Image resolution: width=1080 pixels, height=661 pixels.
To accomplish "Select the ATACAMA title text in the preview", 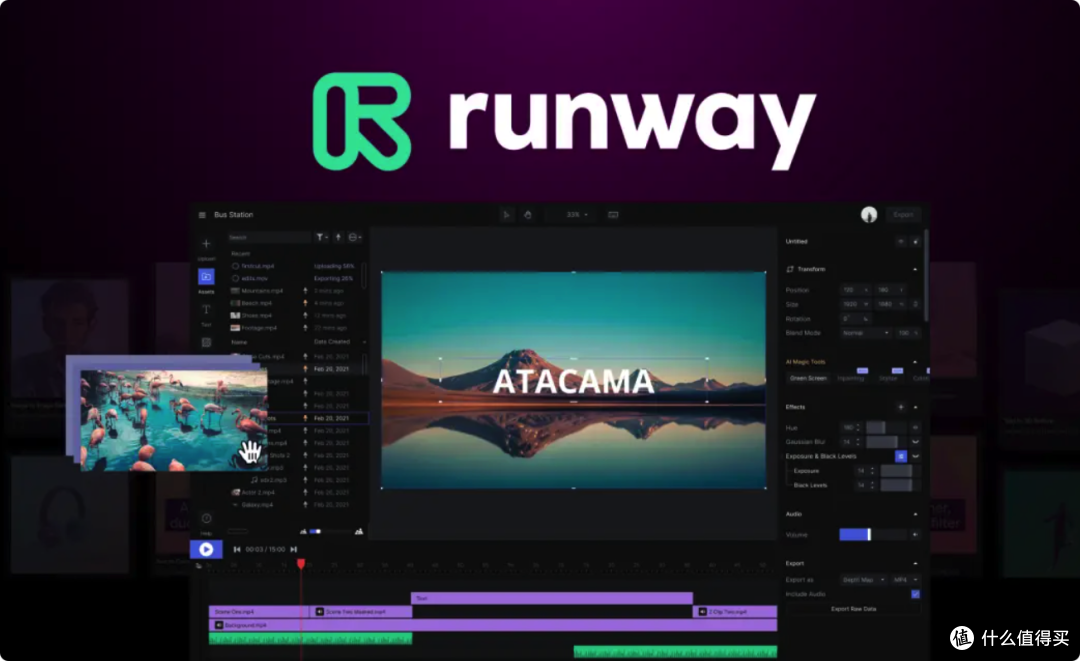I will [x=574, y=381].
